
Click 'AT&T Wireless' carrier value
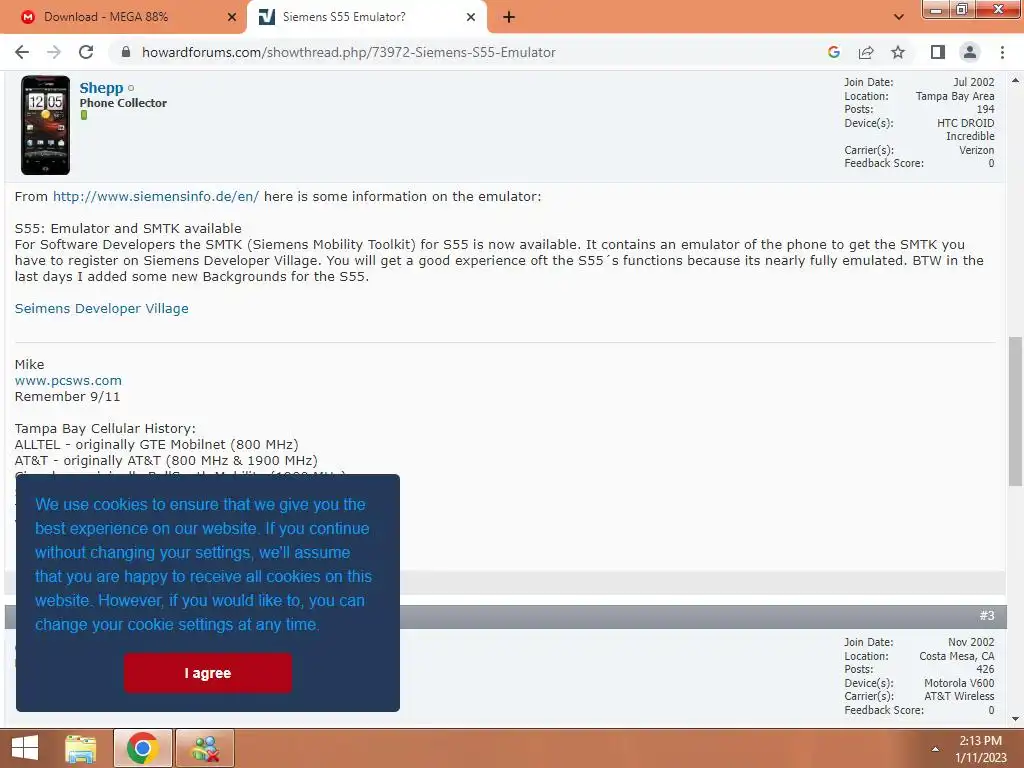point(959,696)
